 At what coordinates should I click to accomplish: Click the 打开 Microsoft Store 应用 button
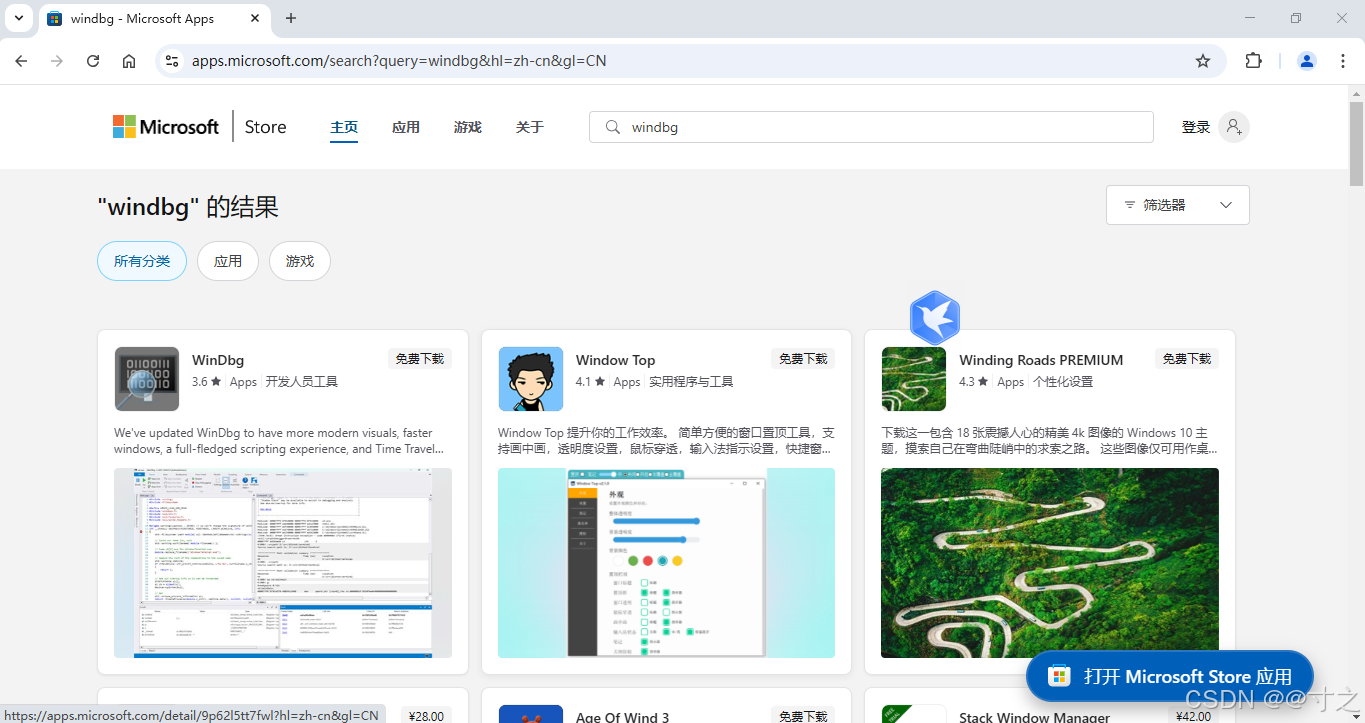coord(1169,675)
